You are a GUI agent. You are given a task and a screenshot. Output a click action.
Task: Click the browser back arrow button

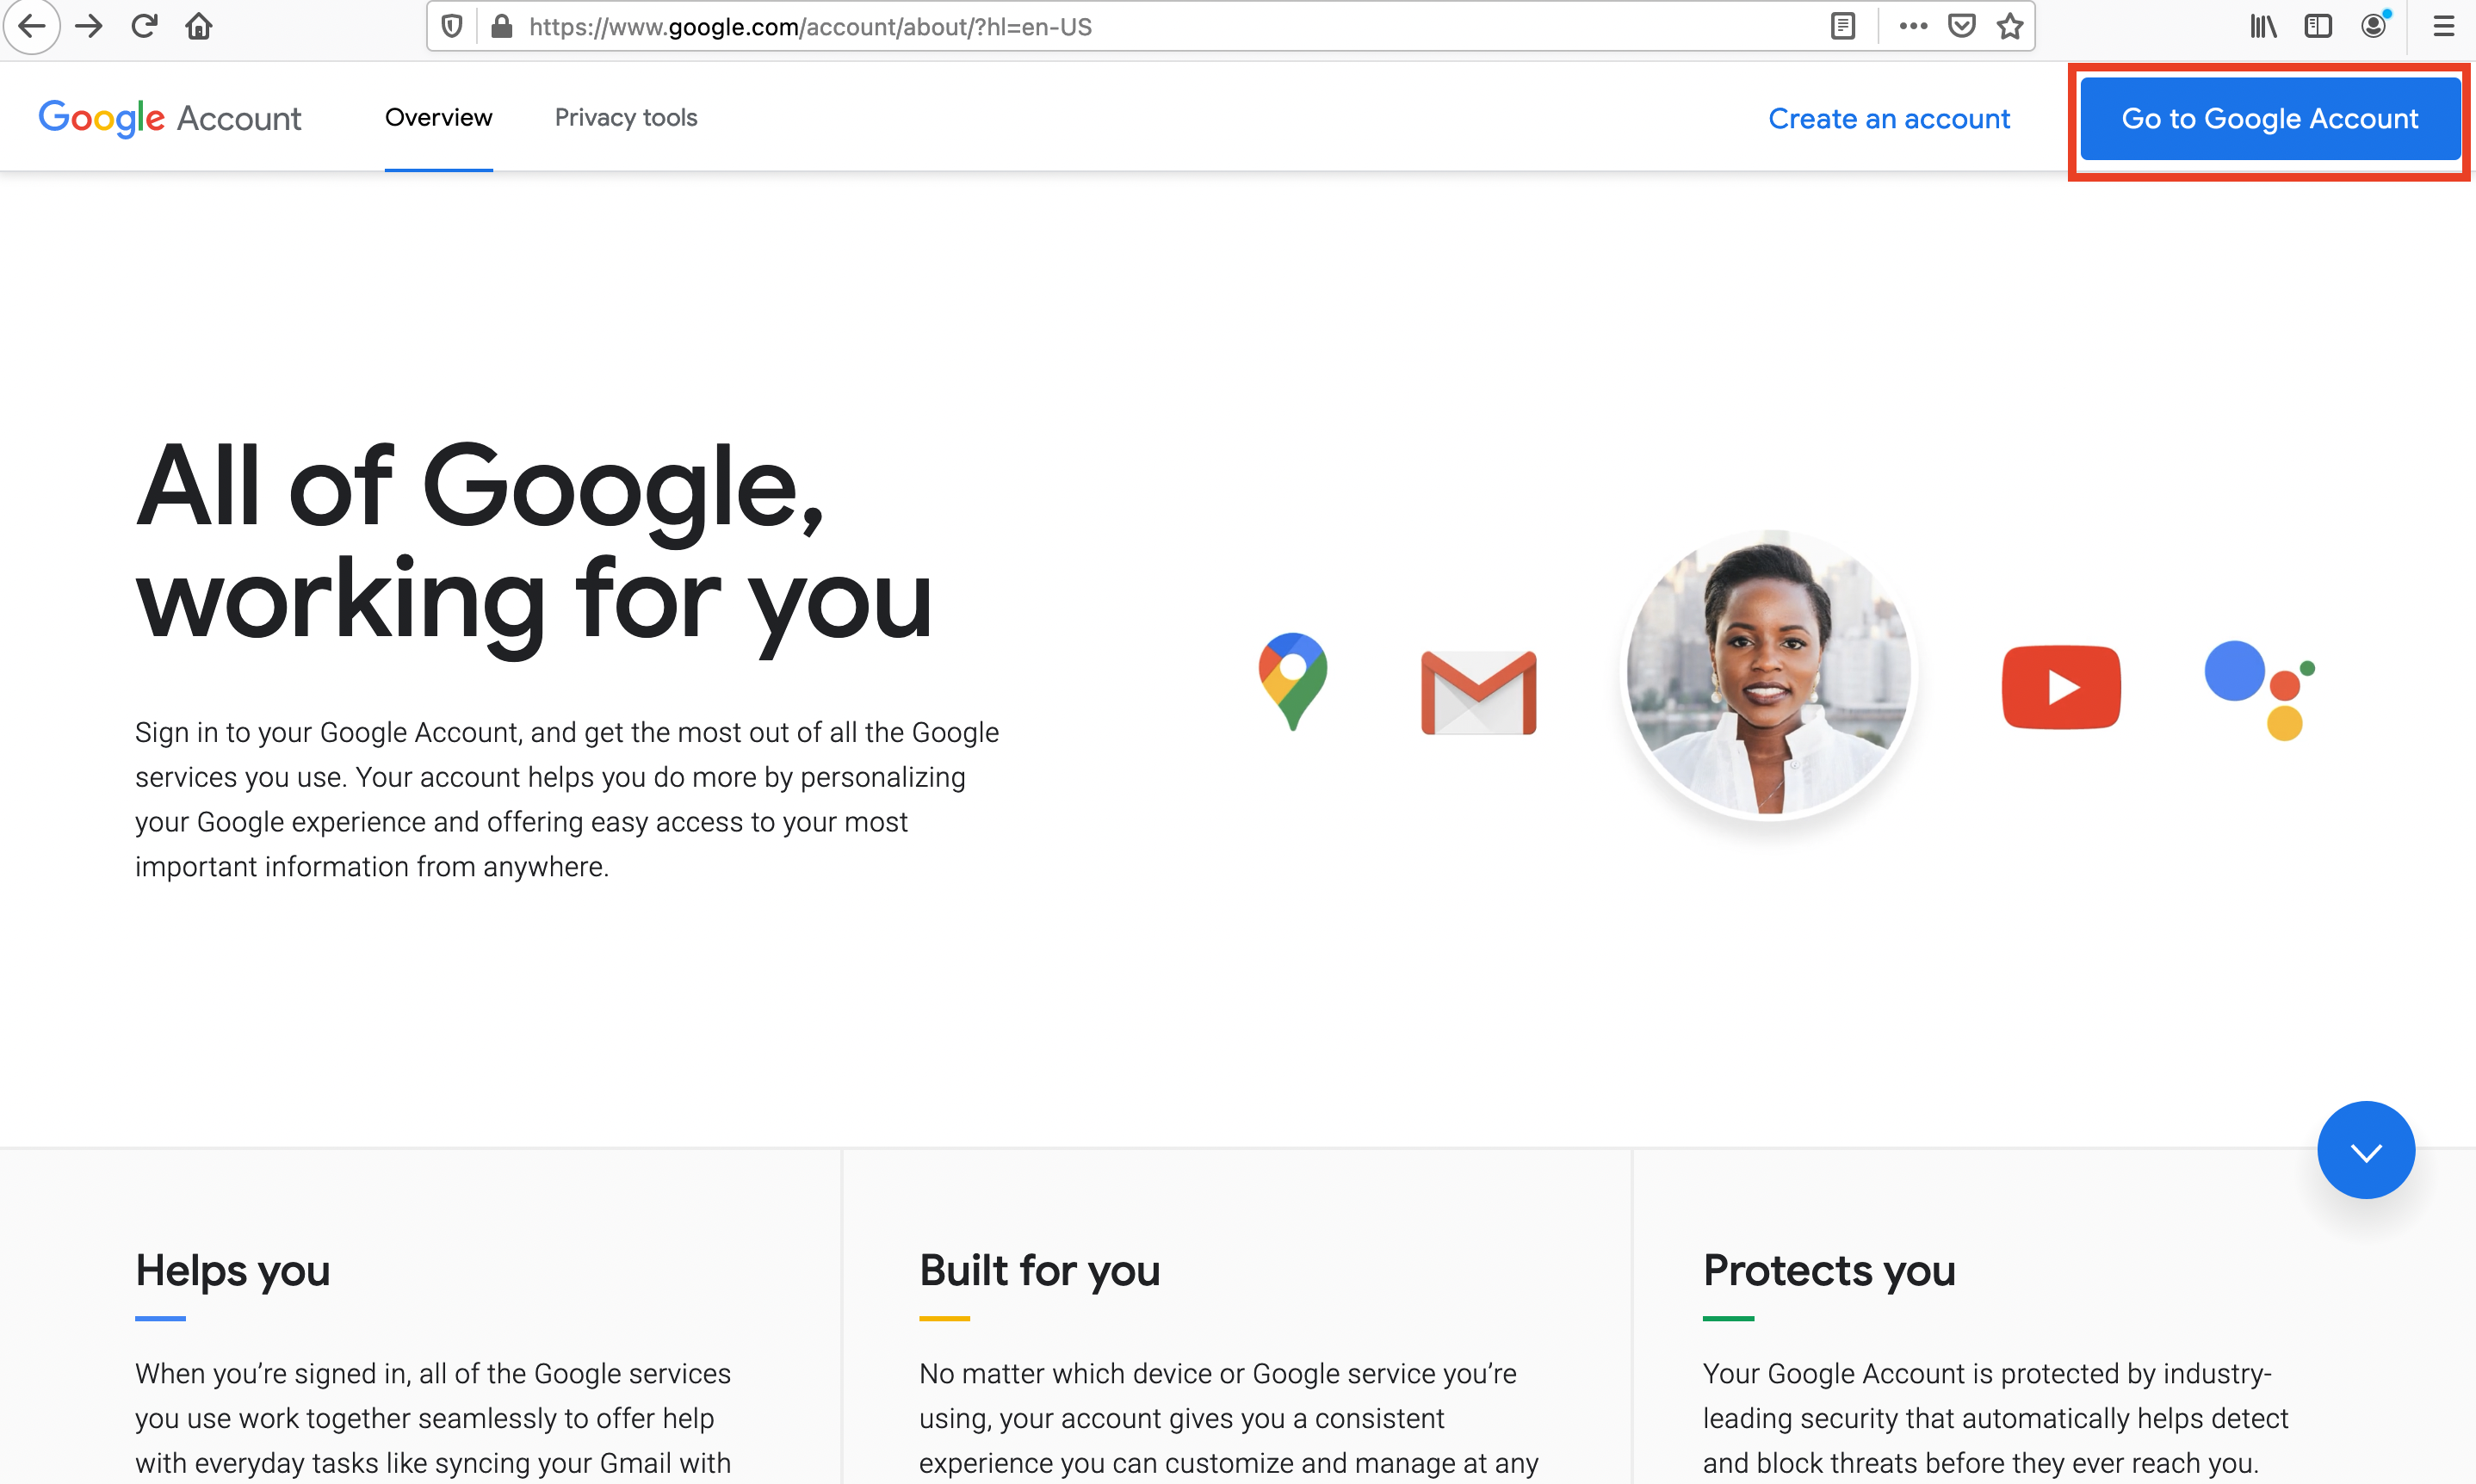pyautogui.click(x=32, y=26)
